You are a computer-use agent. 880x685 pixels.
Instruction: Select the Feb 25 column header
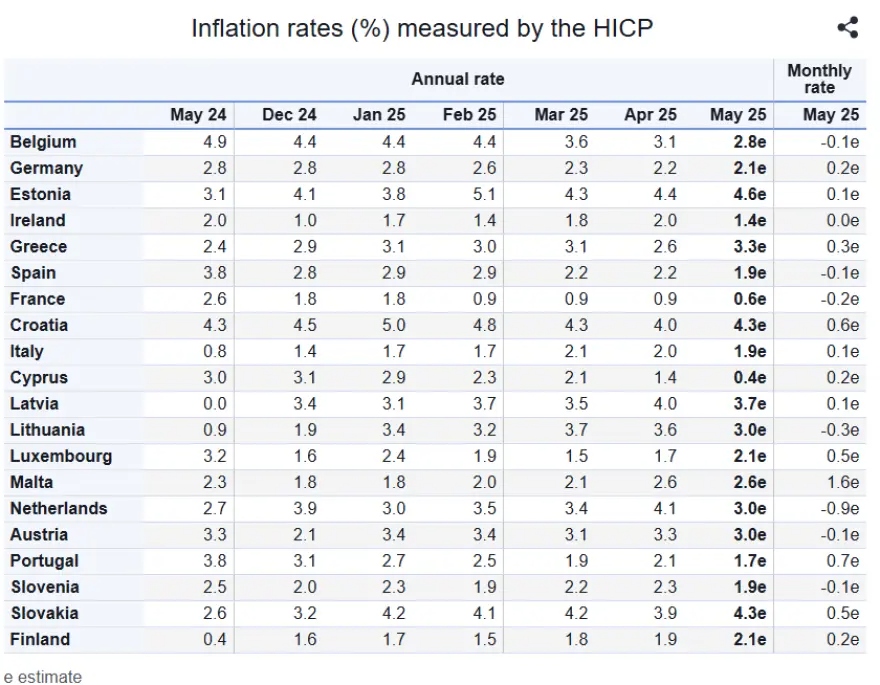(x=470, y=115)
